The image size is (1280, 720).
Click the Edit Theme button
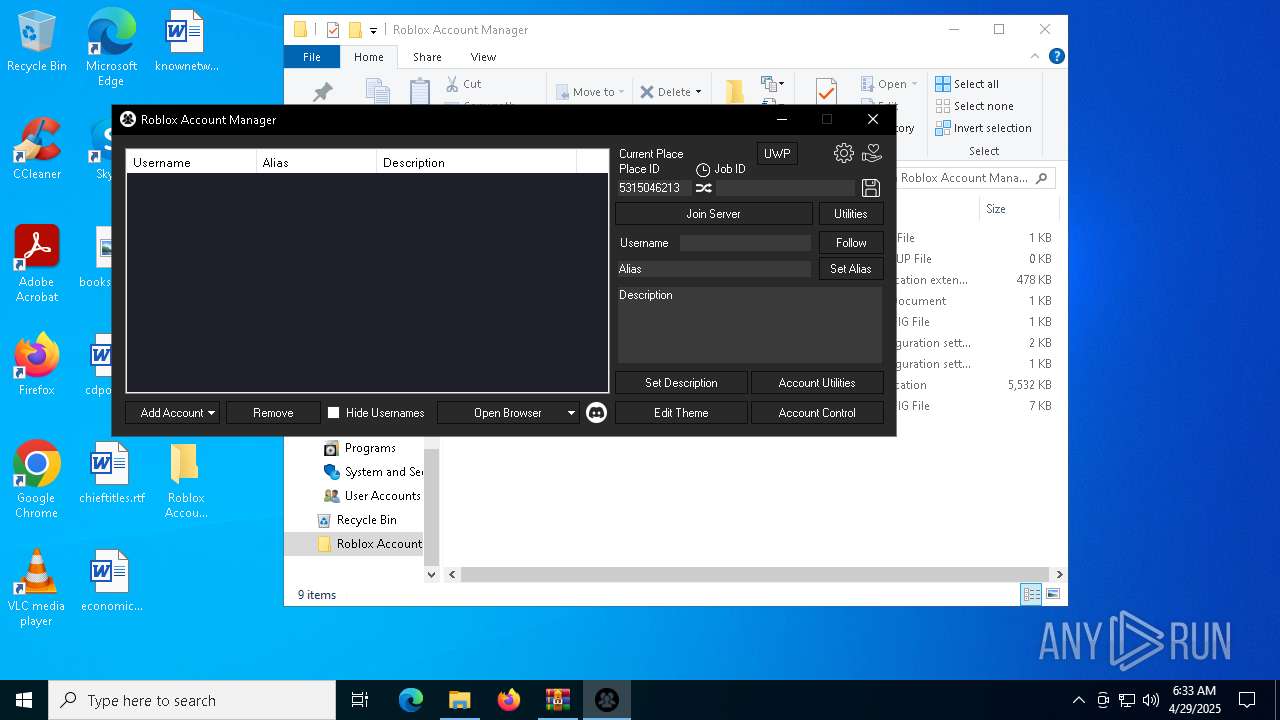681,412
